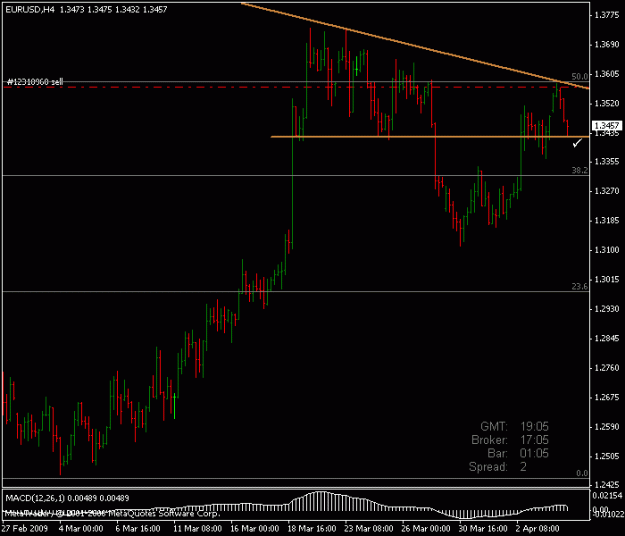Click the '4 Mar 00:00' time axis label
625x536 pixels.
pos(81,529)
